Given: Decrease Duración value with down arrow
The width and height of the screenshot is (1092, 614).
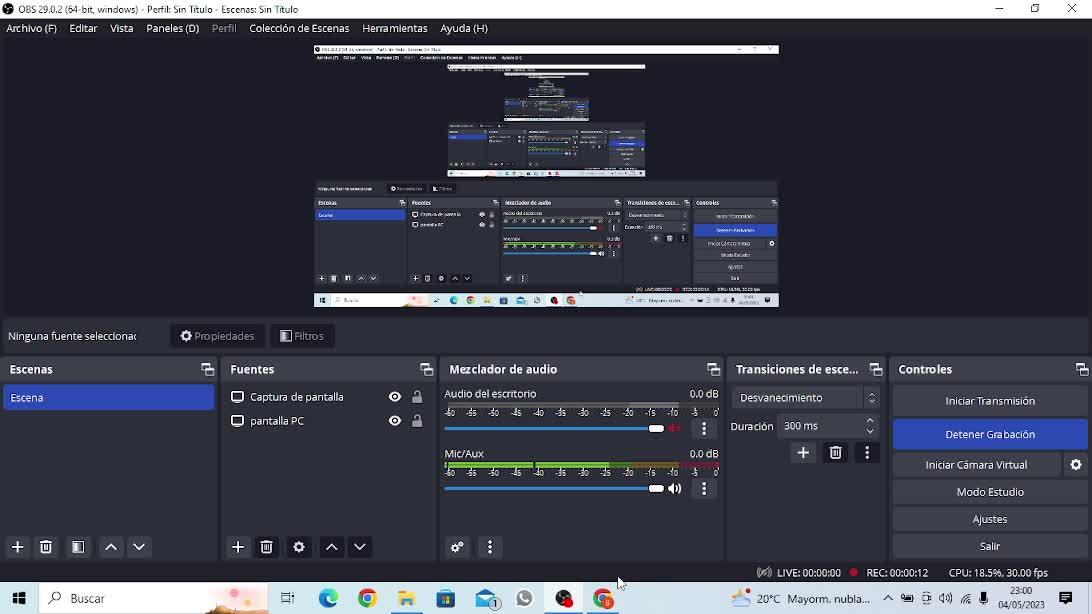Looking at the screenshot, I should (870, 431).
